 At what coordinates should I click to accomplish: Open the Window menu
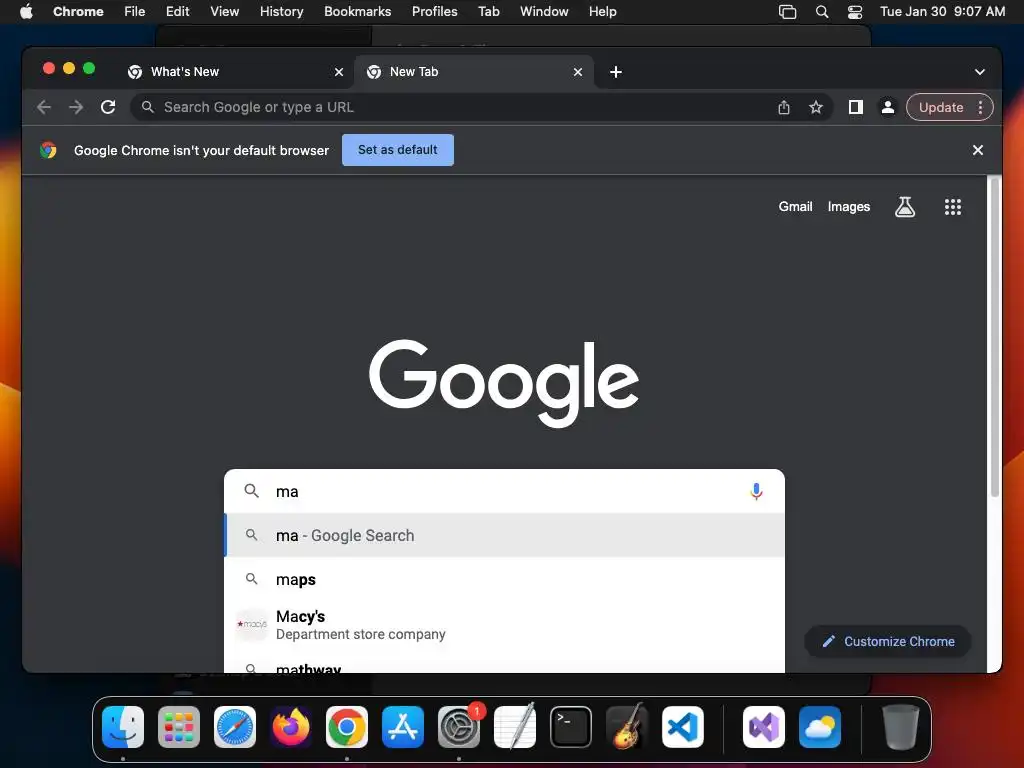544,12
